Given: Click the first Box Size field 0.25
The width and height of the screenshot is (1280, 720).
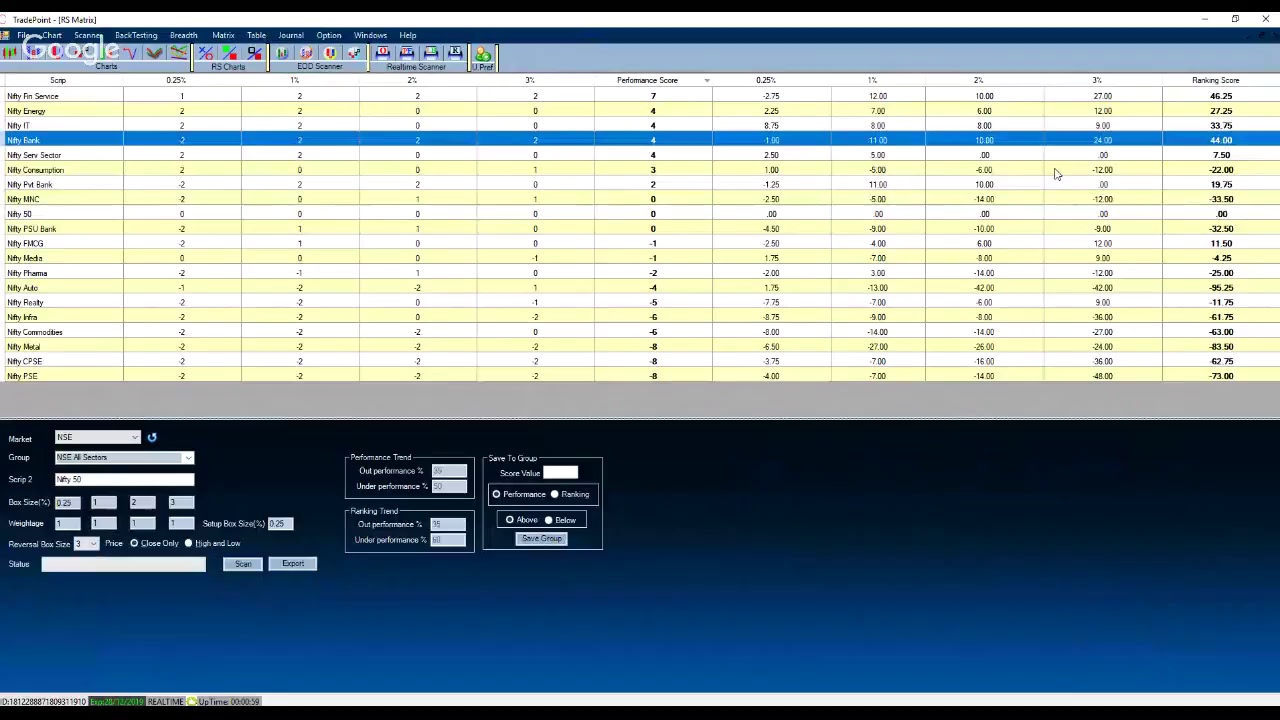Looking at the screenshot, I should click(x=69, y=502).
